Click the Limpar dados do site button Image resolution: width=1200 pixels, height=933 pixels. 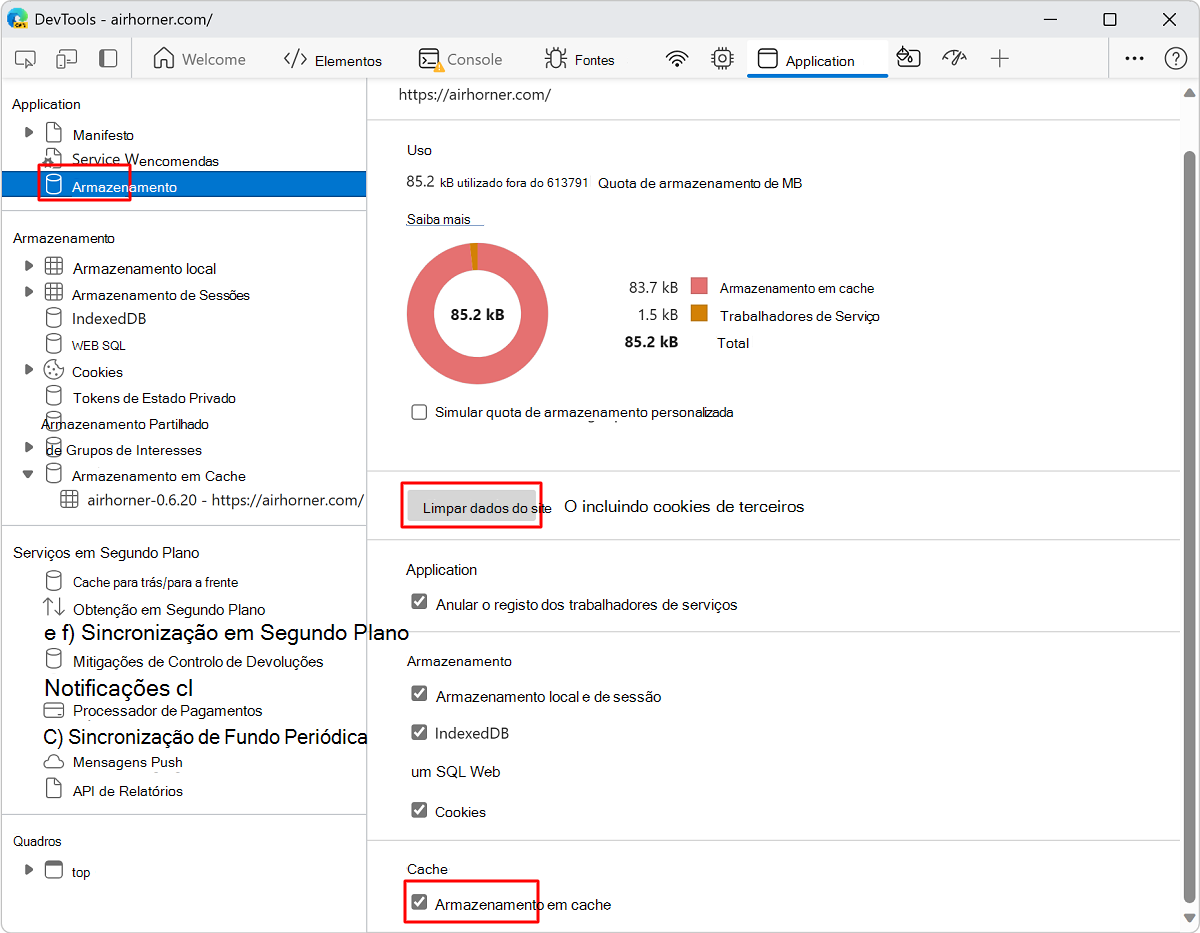tap(472, 507)
